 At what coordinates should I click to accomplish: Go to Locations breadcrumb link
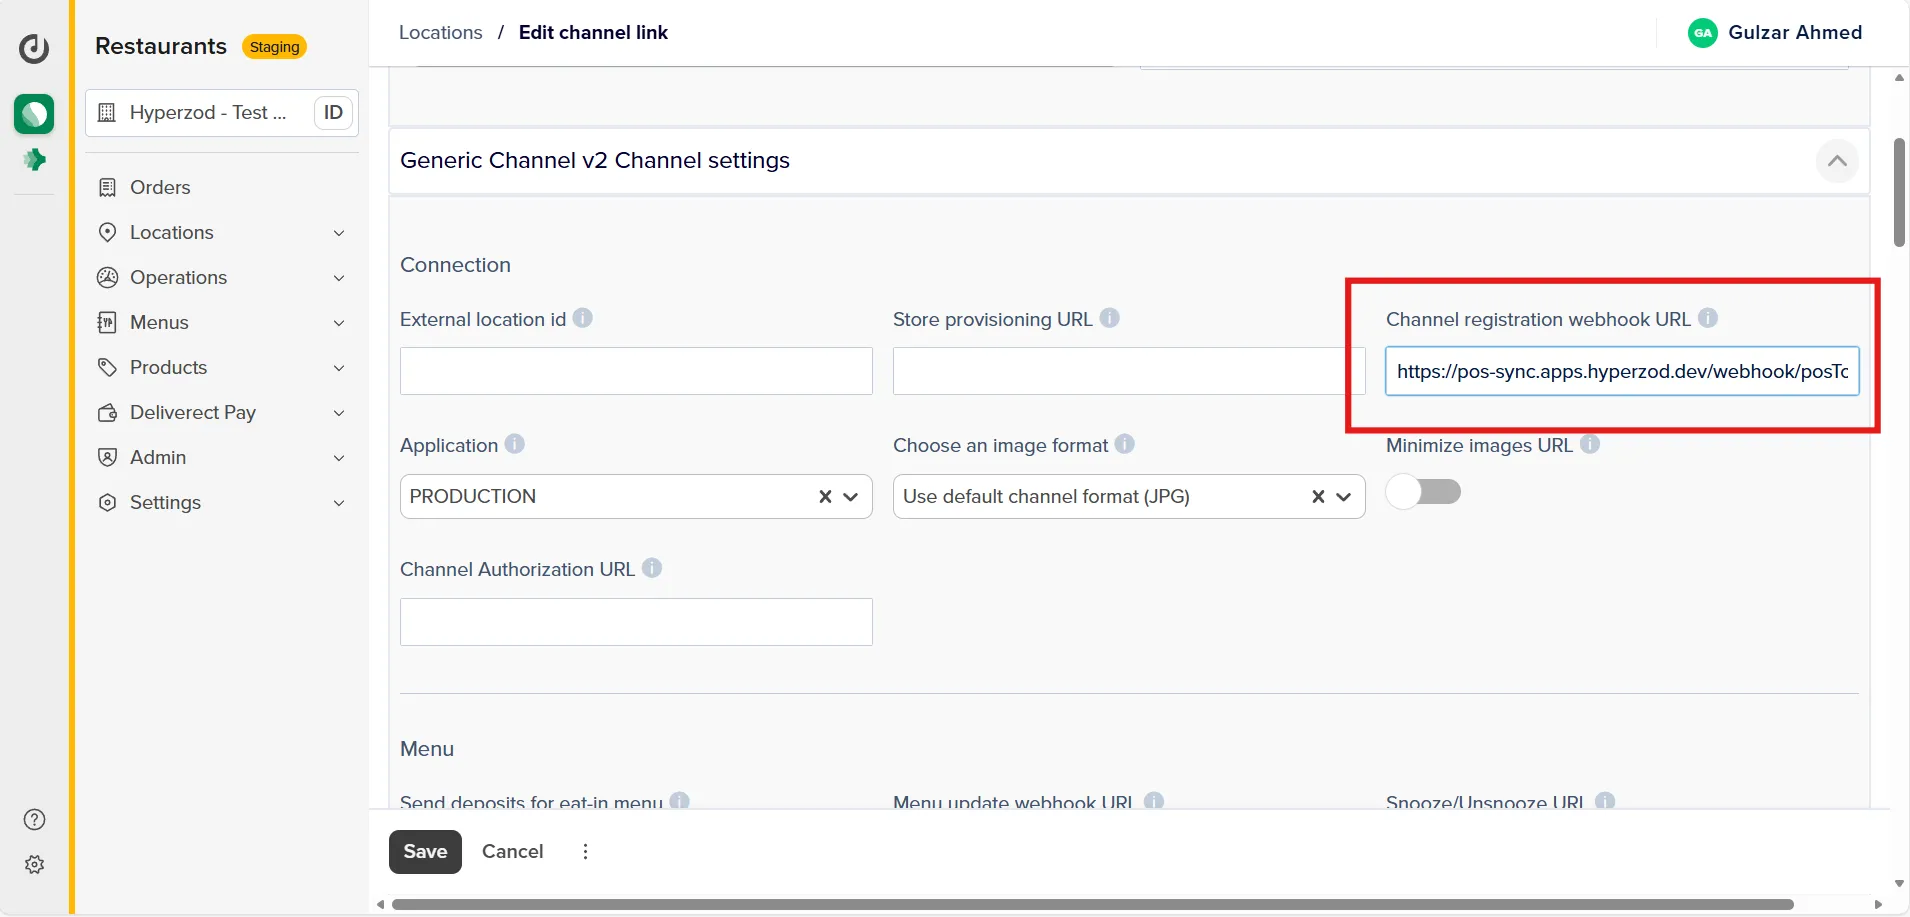click(x=441, y=32)
